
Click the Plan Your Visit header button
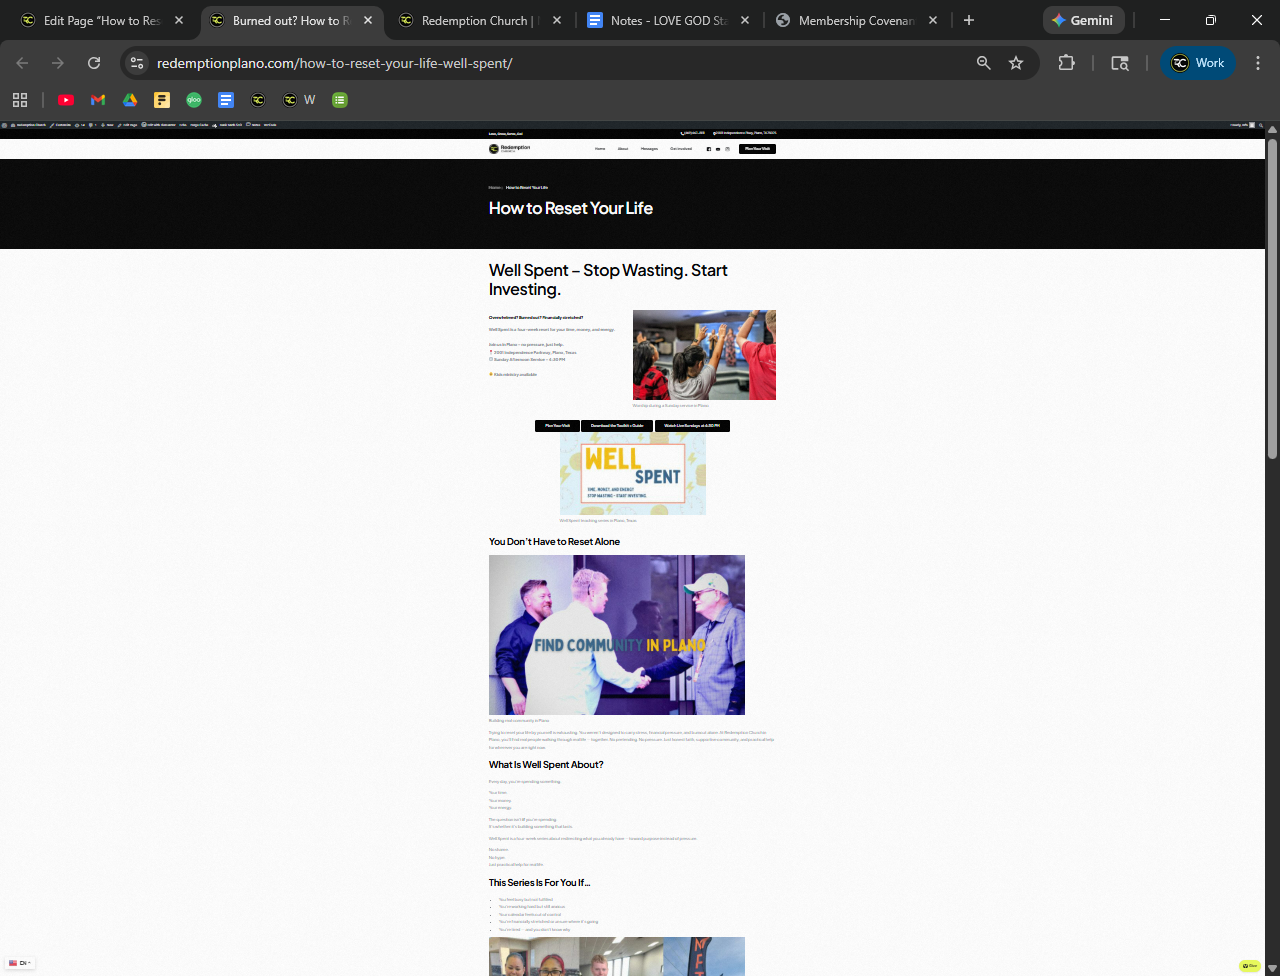click(x=757, y=149)
